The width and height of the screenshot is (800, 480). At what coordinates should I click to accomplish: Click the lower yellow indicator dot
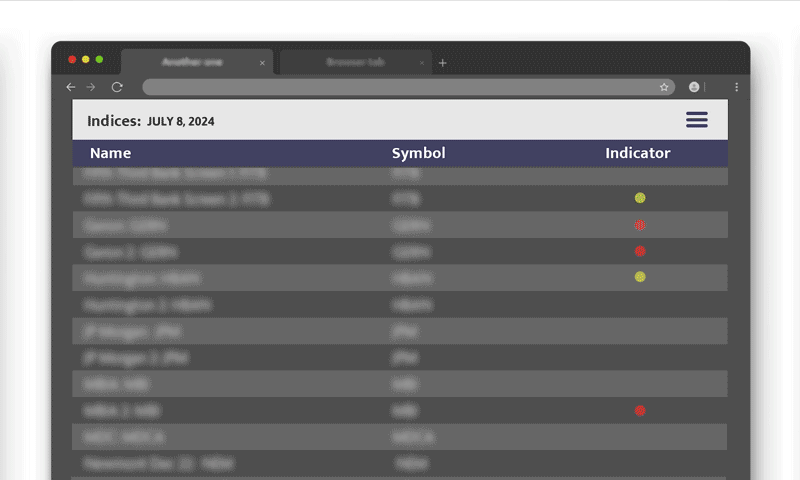pyautogui.click(x=640, y=277)
